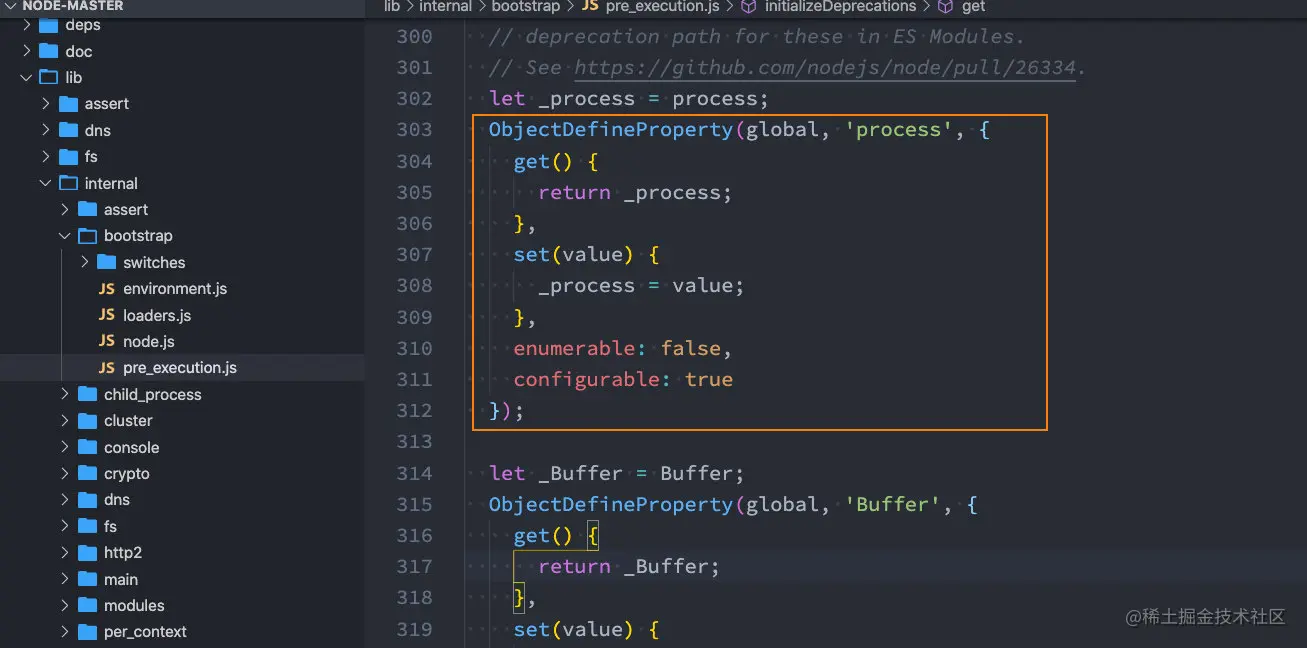This screenshot has height=648, width=1307.
Task: Click 'let _Buffer = Buffer;' on line 314
Action: point(616,473)
